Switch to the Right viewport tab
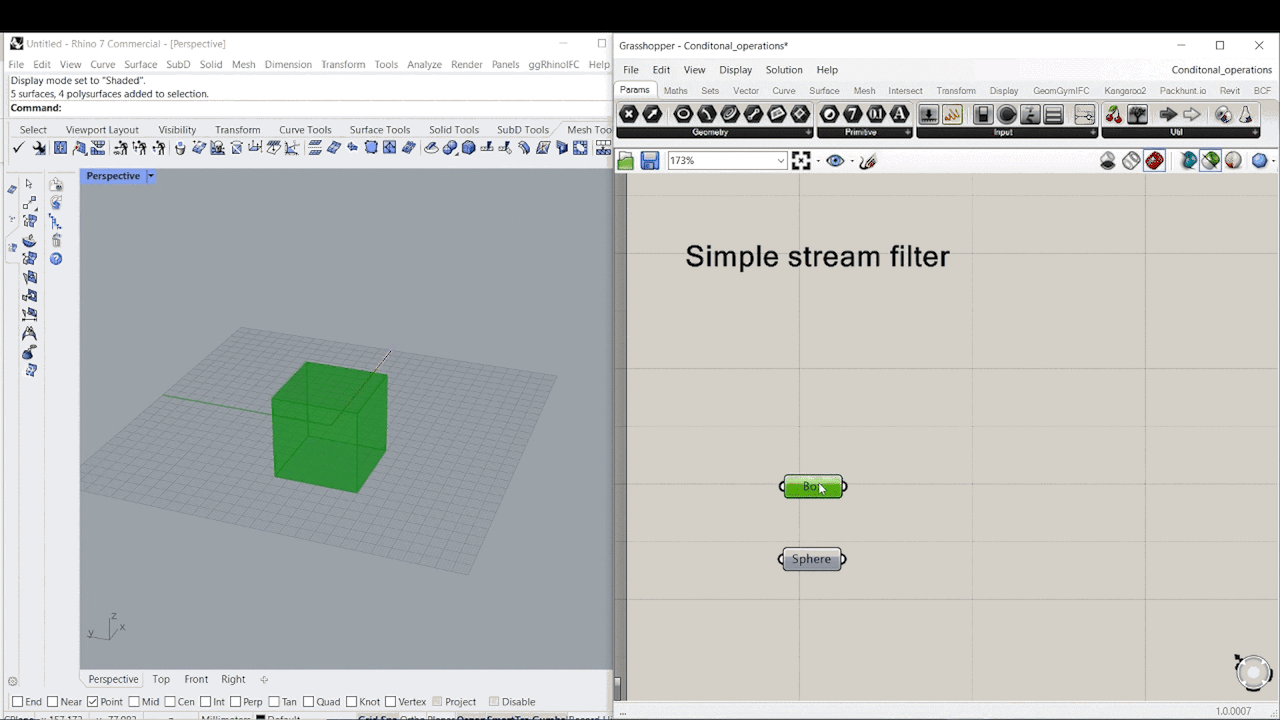Image resolution: width=1280 pixels, height=720 pixels. point(233,679)
